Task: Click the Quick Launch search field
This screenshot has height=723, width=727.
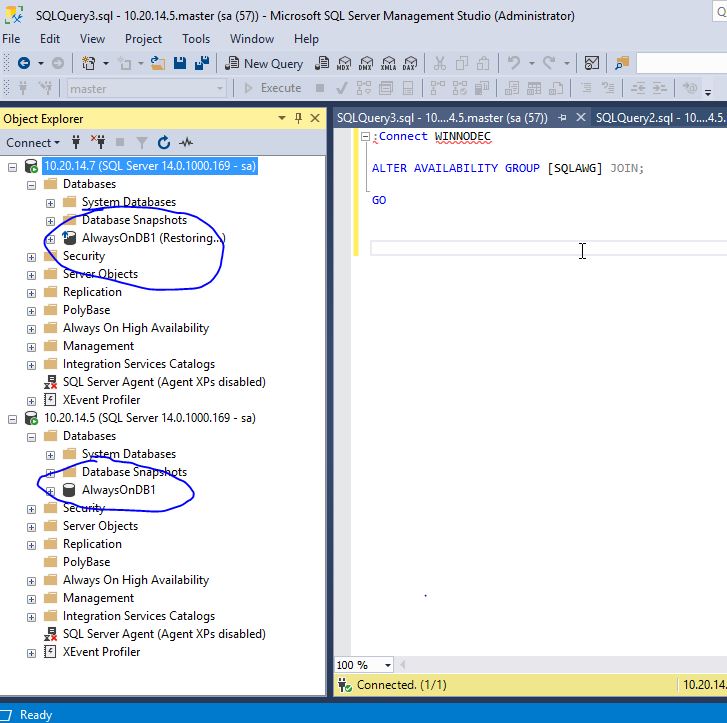Action: (x=720, y=12)
